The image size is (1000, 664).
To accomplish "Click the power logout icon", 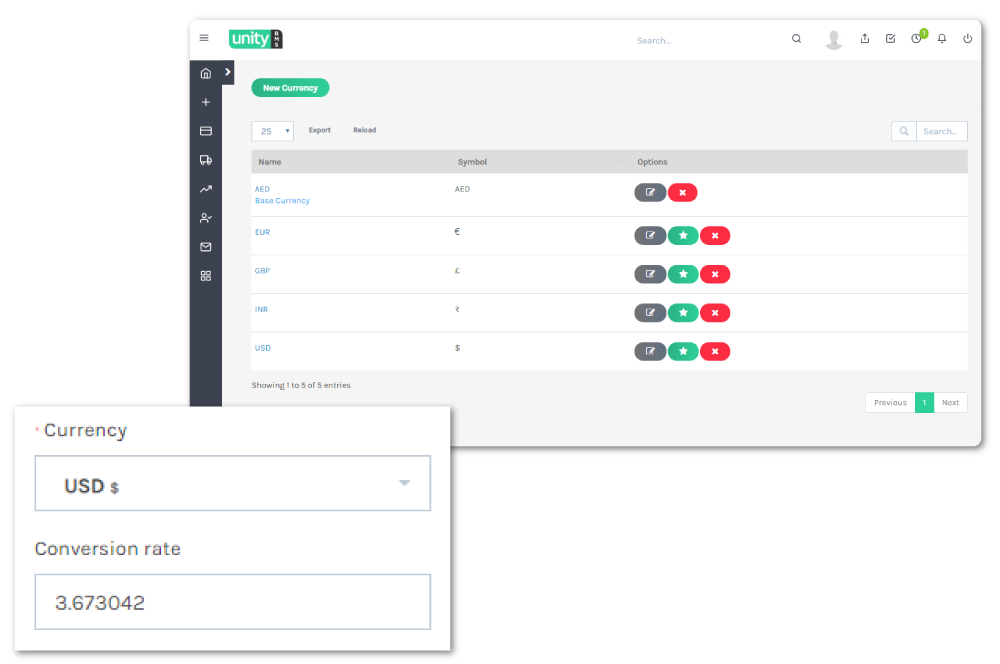I will (x=967, y=39).
